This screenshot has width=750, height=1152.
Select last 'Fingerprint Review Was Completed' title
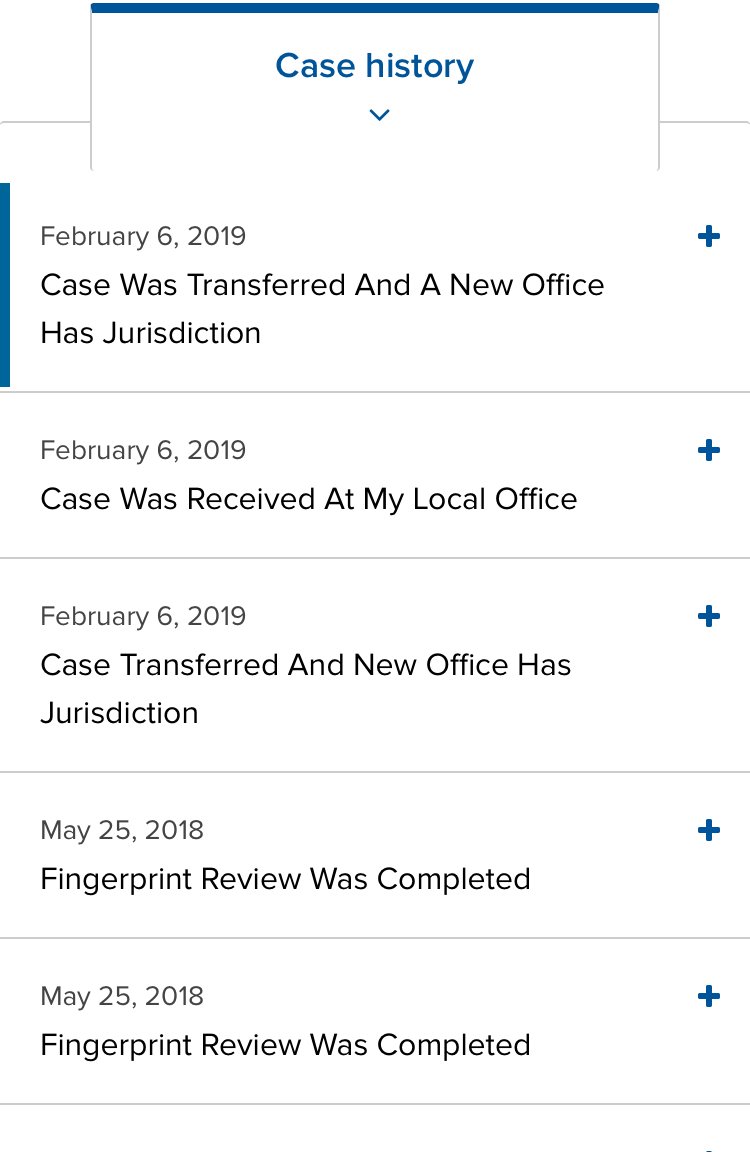click(285, 1045)
